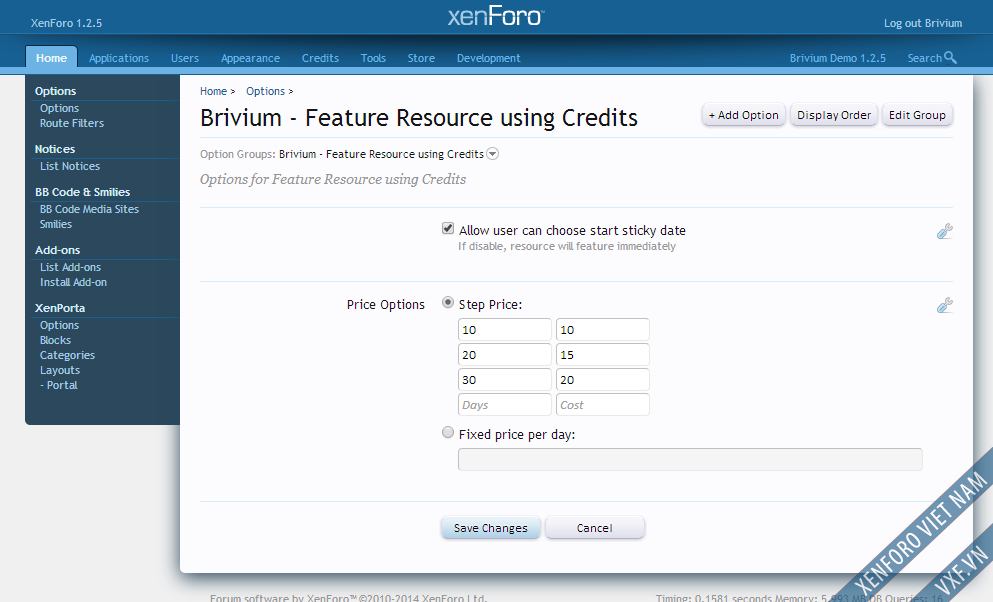Image resolution: width=993 pixels, height=602 pixels.
Task: Go to Options breadcrumb
Action: point(265,91)
